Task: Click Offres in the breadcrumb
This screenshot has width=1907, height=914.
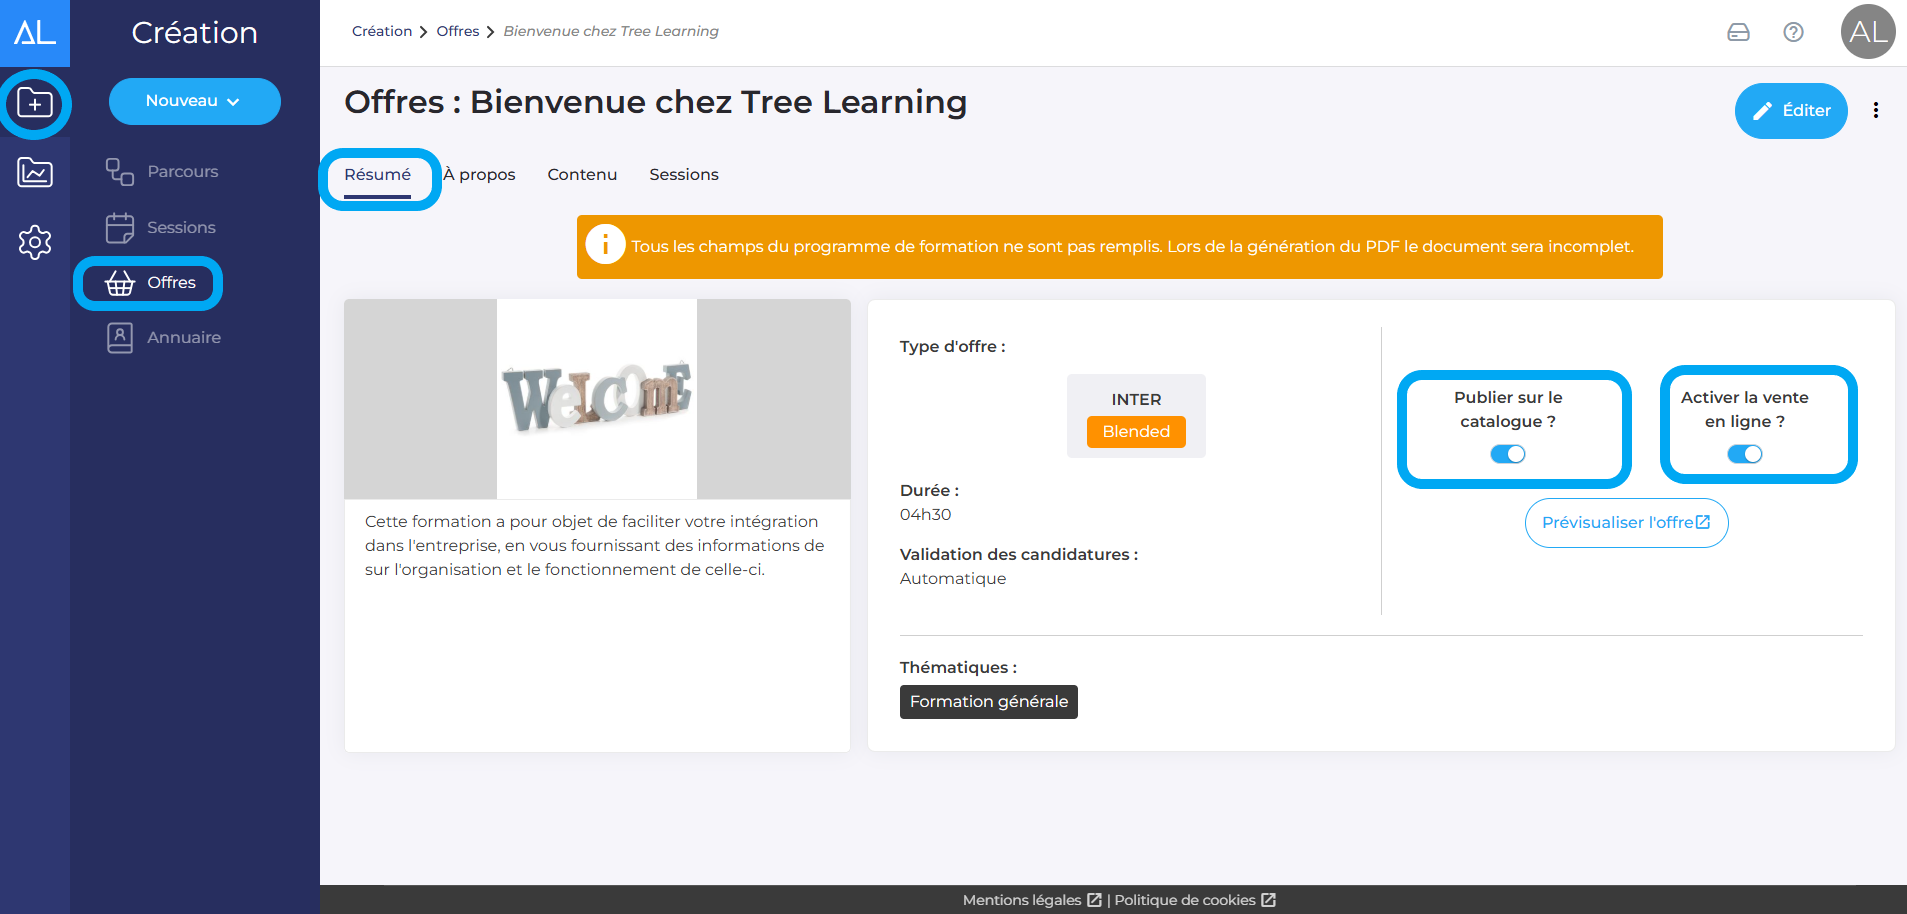Action: tap(457, 31)
